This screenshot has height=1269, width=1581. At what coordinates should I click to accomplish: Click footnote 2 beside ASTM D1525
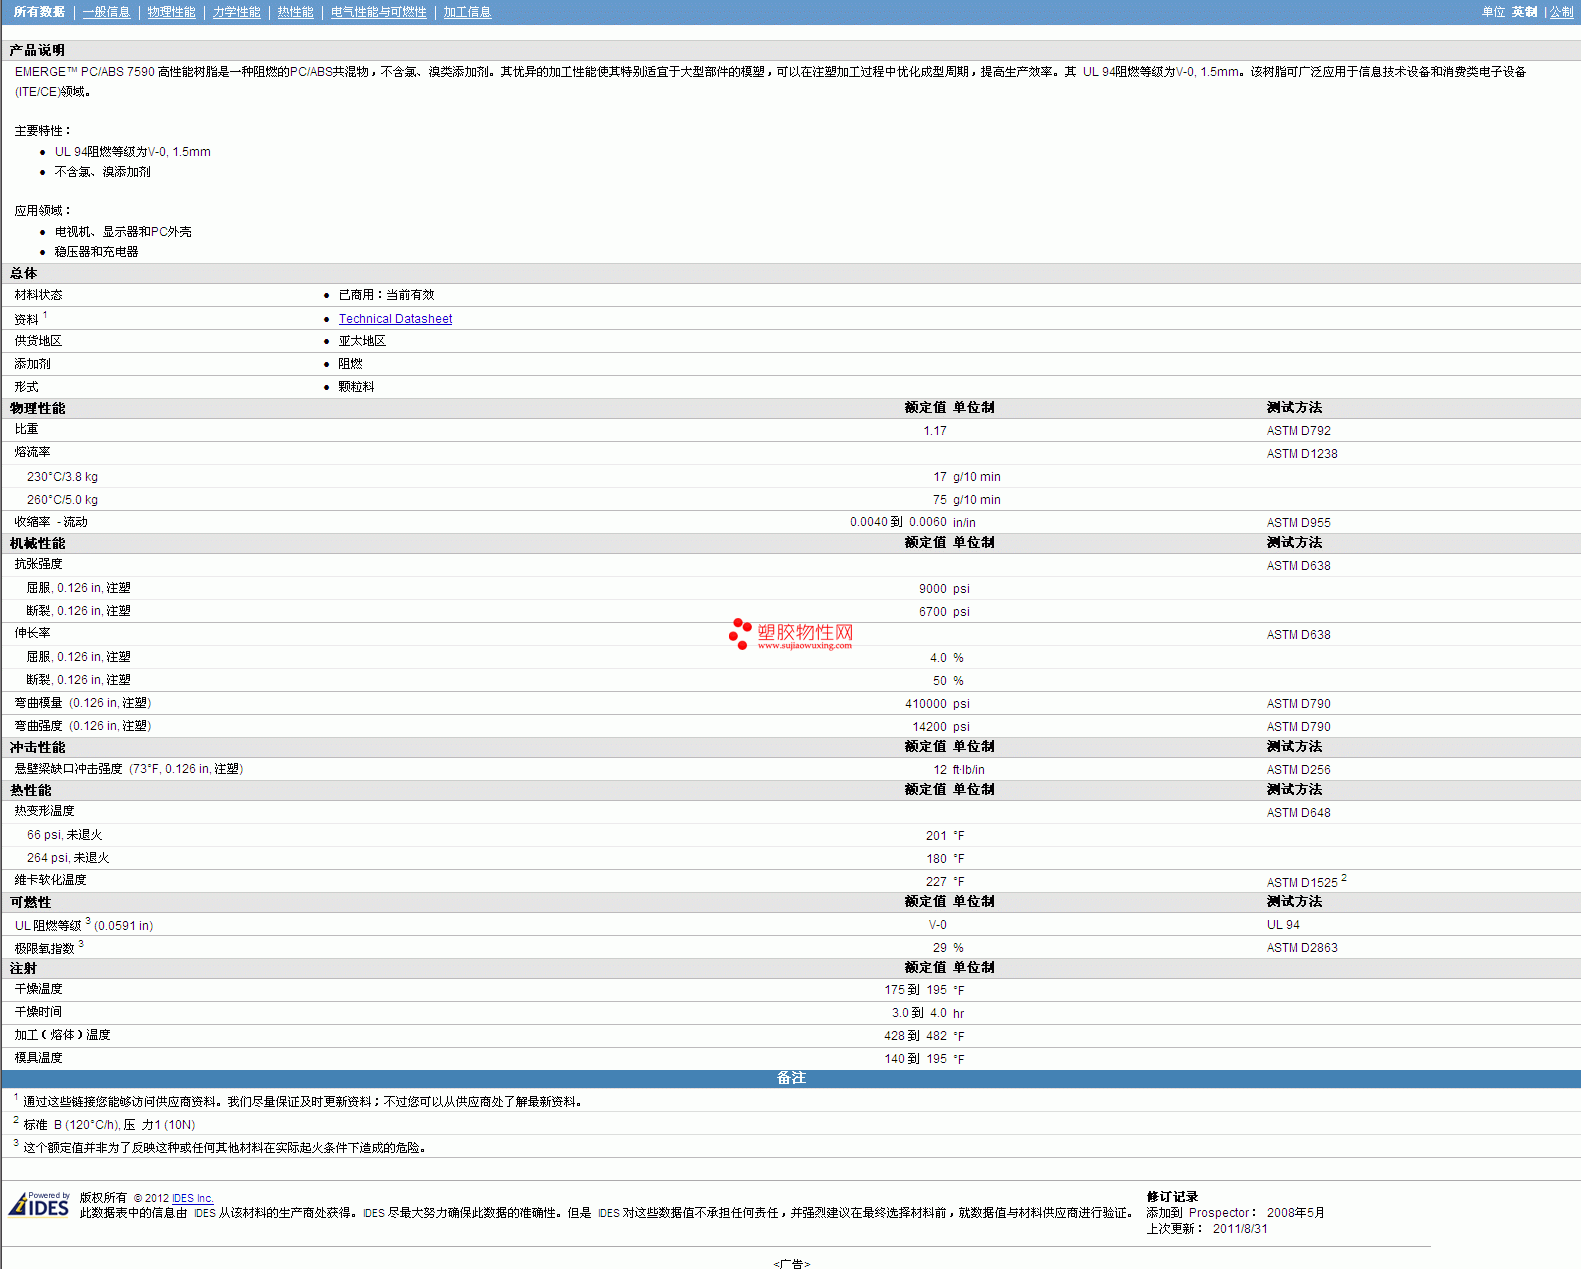click(1344, 878)
